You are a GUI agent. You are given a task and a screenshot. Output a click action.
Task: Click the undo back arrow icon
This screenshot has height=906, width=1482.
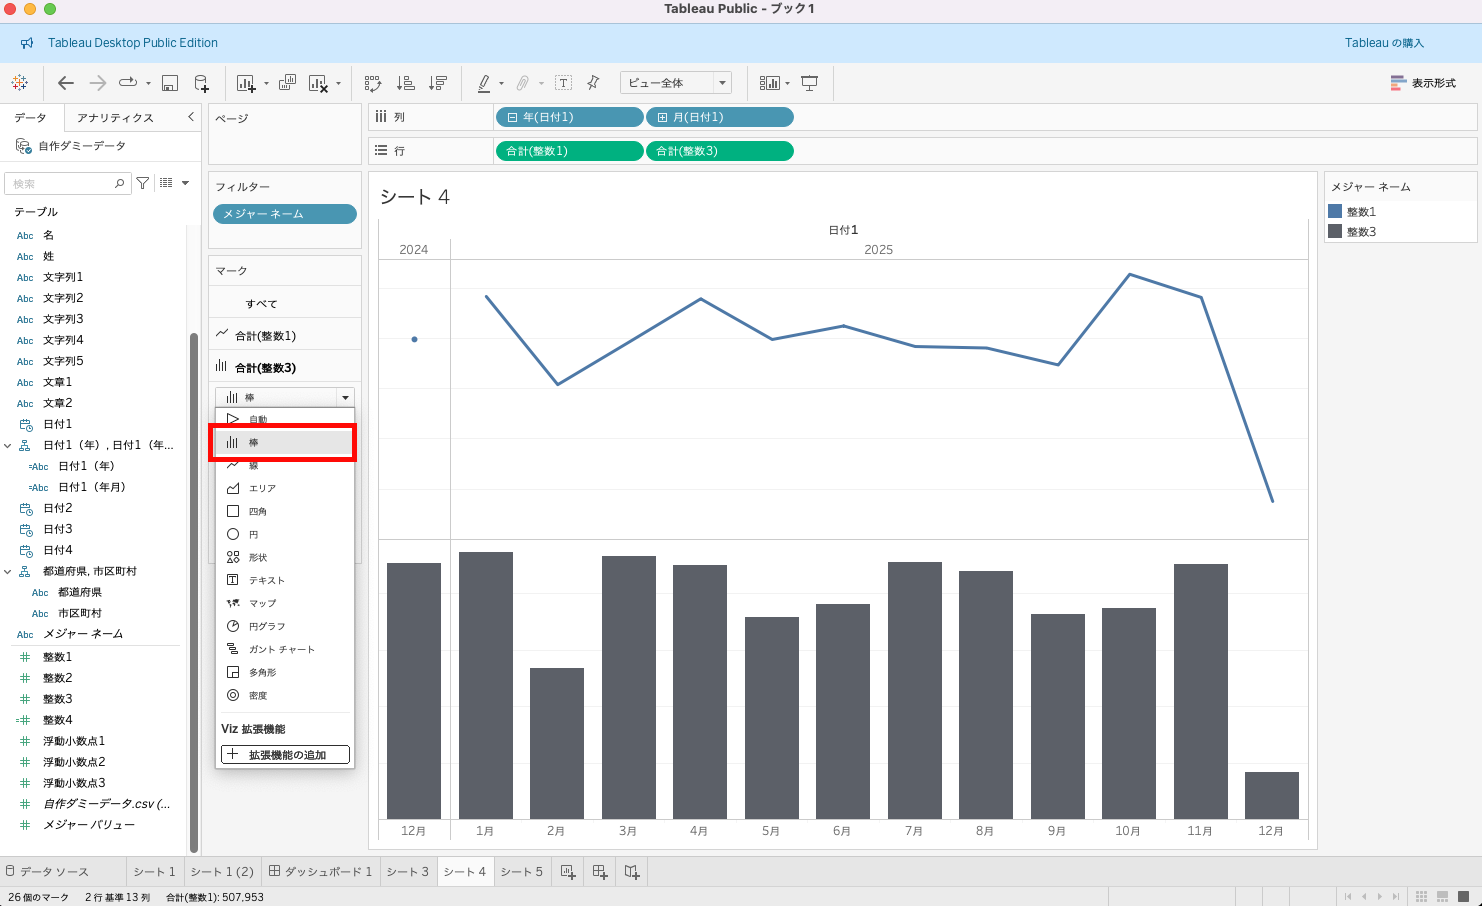66,83
